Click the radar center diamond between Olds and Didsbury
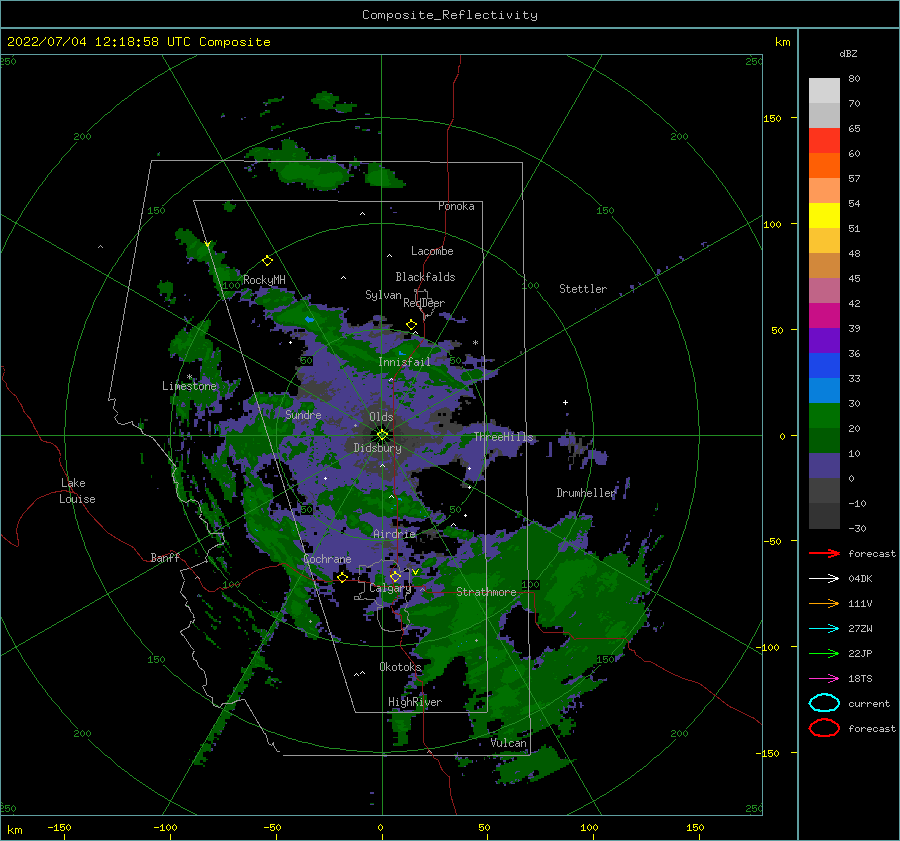Image resolution: width=900 pixels, height=841 pixels. 382,435
